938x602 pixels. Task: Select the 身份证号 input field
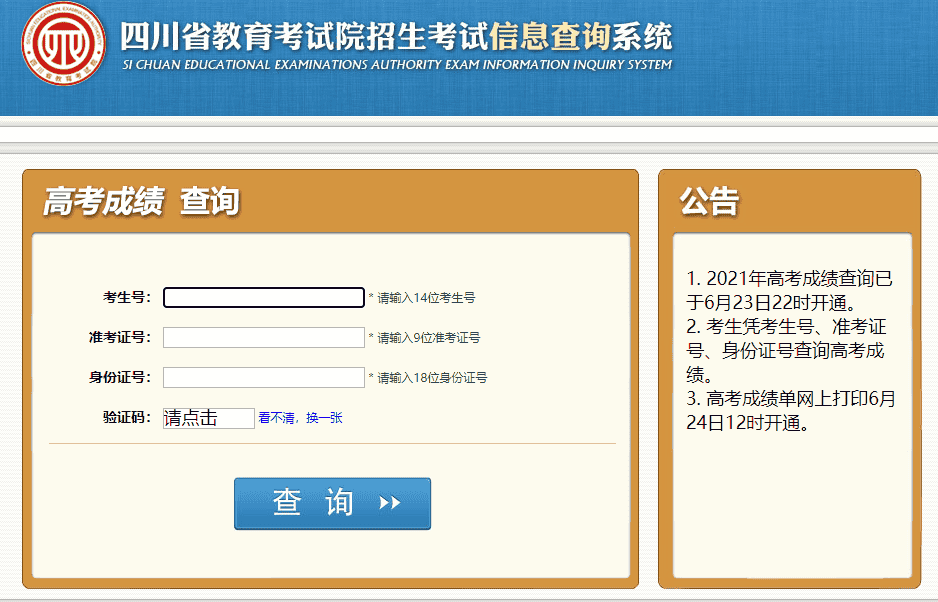click(x=264, y=378)
